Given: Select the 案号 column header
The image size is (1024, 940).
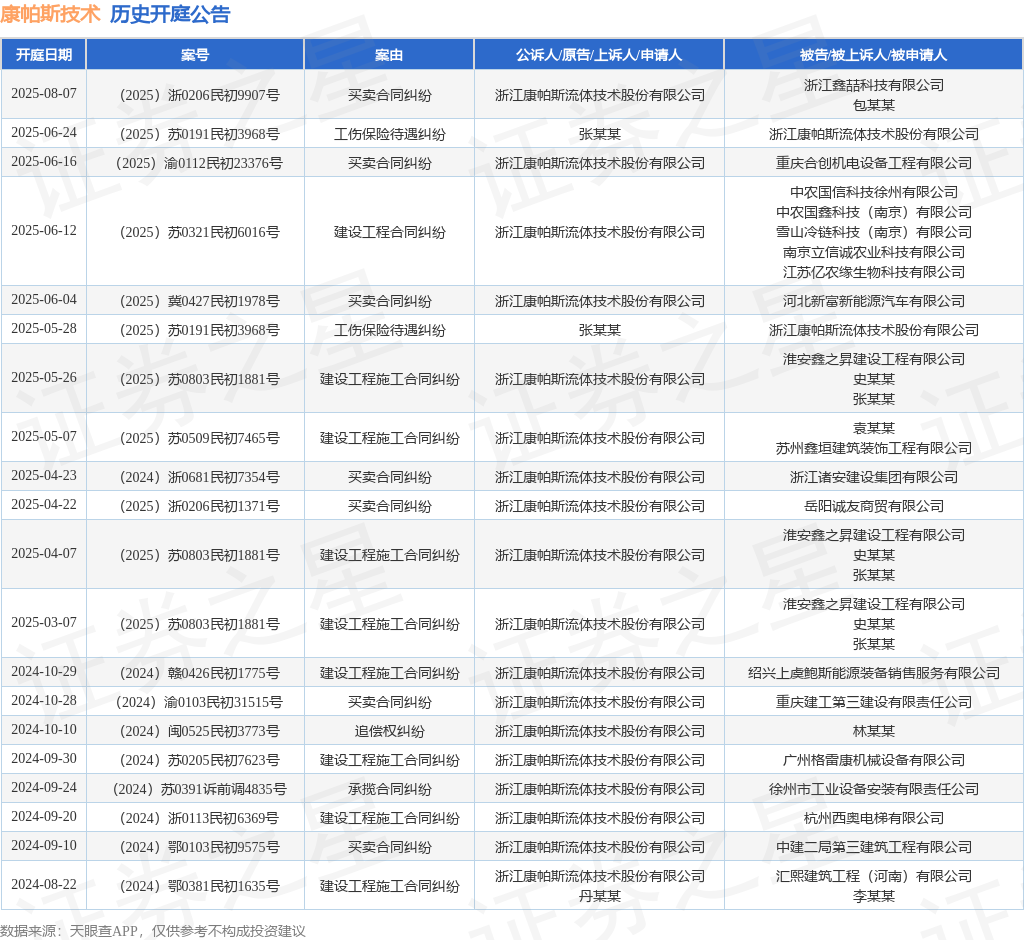Looking at the screenshot, I should [x=195, y=55].
